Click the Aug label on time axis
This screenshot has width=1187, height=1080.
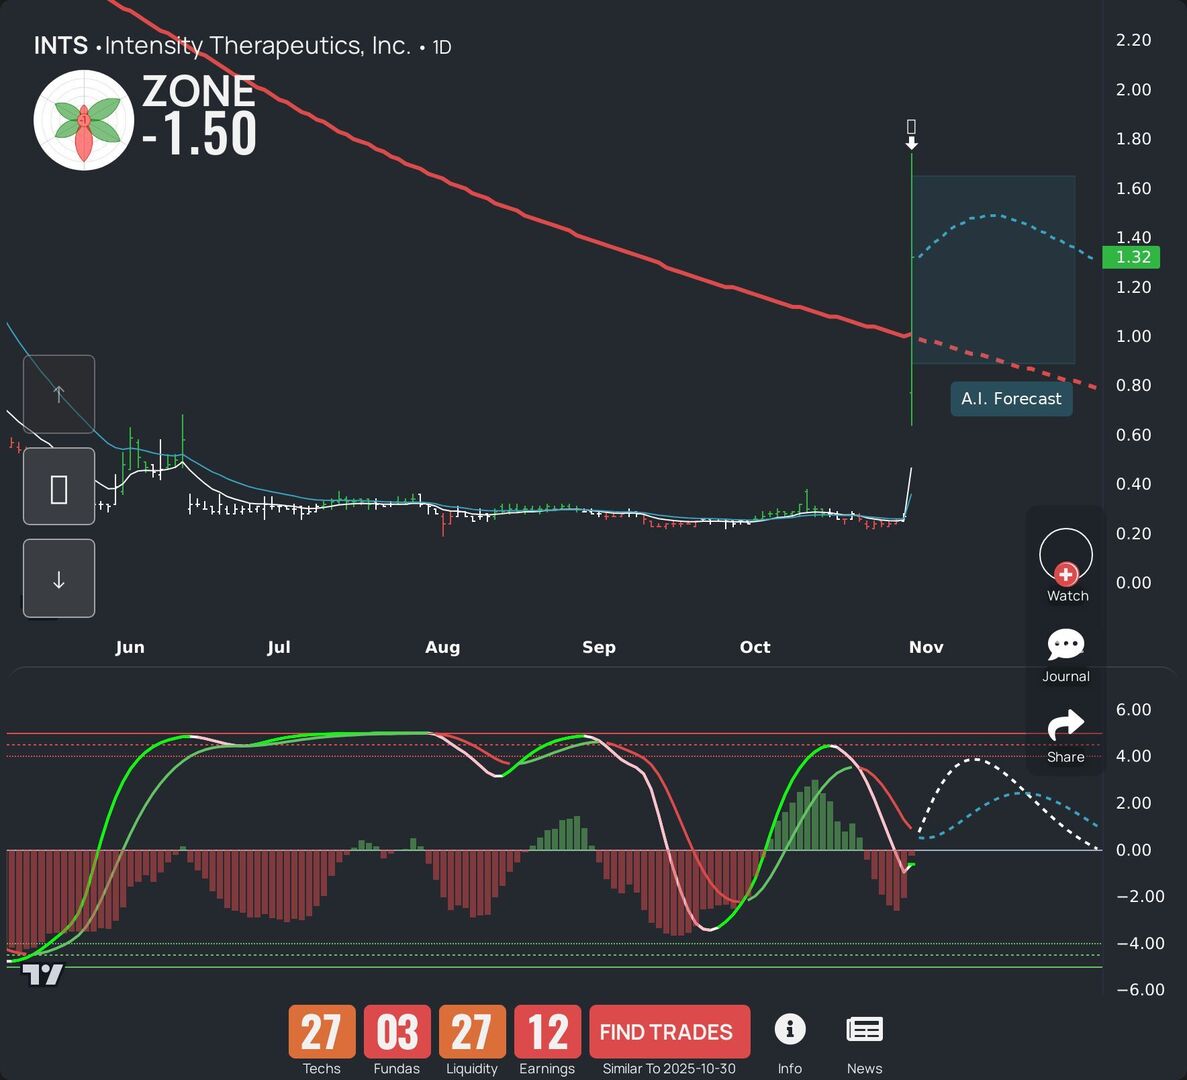click(x=442, y=647)
